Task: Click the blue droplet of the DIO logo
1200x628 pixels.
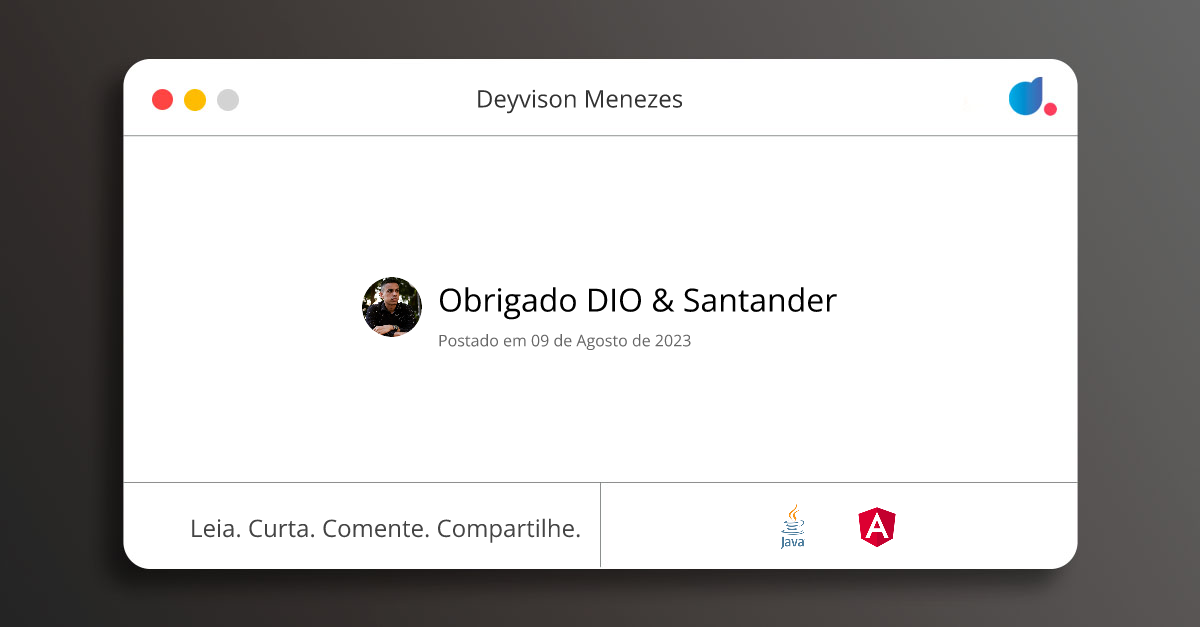Action: coord(1026,95)
